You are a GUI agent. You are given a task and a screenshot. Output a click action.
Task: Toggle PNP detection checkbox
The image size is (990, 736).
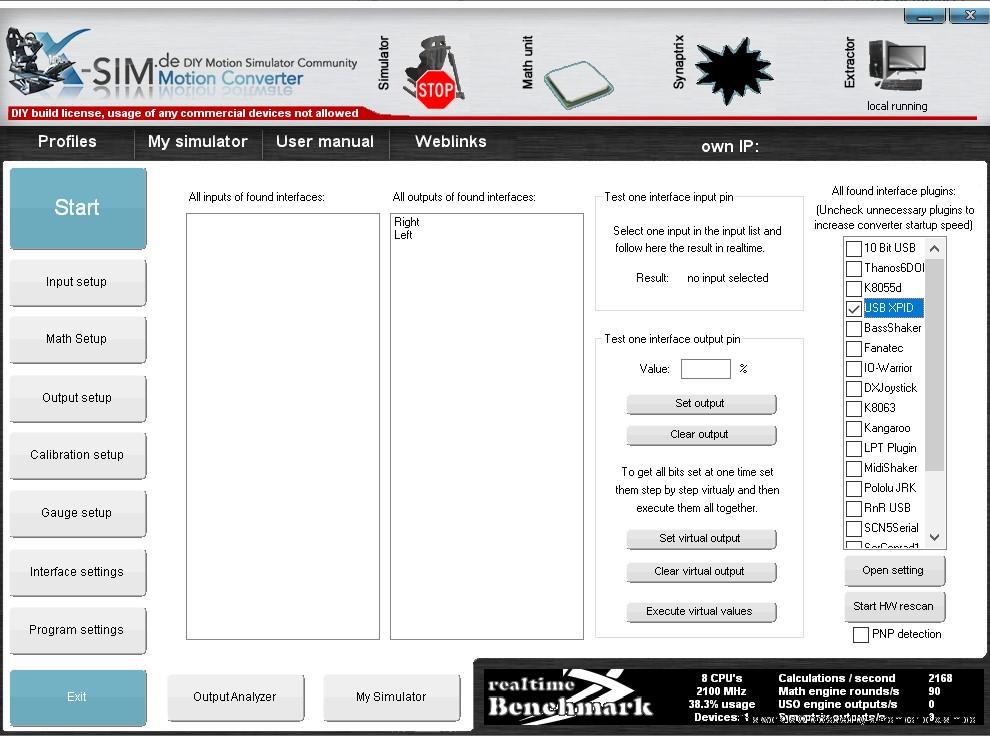[861, 634]
